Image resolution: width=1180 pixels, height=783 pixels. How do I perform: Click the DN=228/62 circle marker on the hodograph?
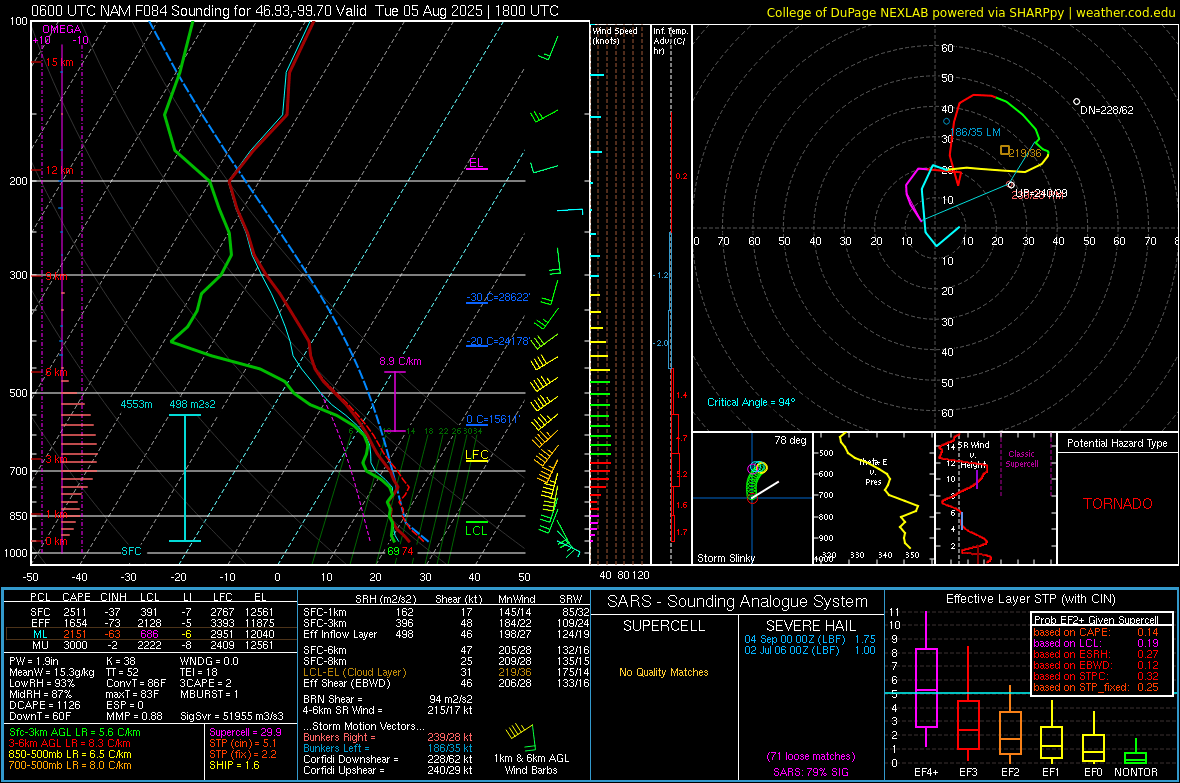pyautogui.click(x=1076, y=102)
